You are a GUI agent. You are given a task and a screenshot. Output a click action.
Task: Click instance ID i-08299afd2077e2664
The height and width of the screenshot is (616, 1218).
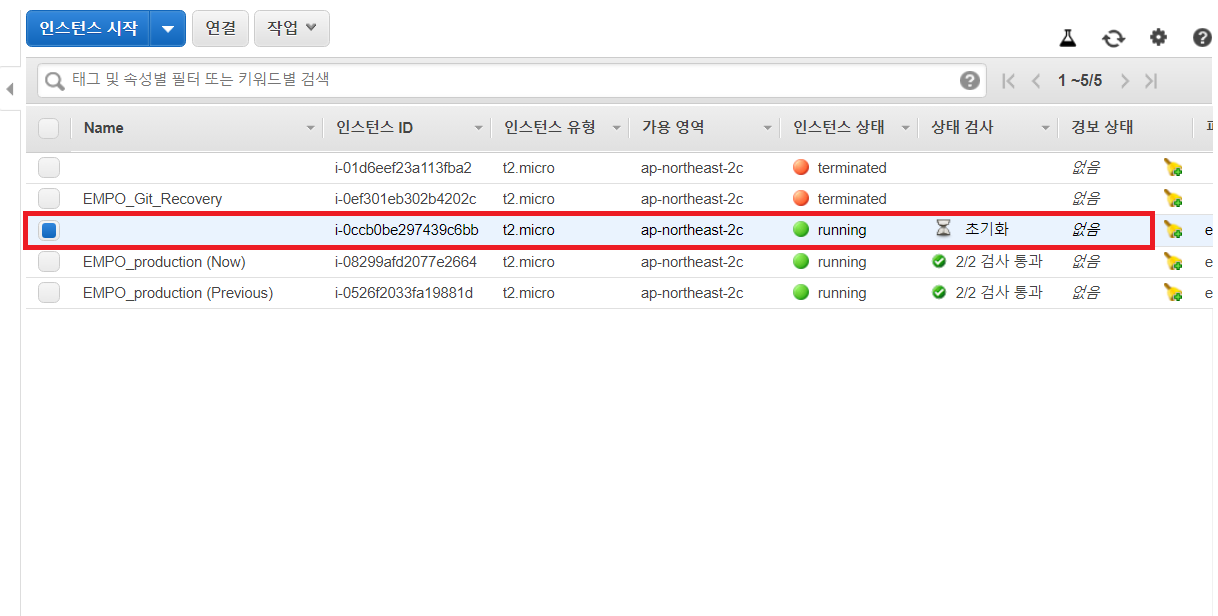[405, 262]
